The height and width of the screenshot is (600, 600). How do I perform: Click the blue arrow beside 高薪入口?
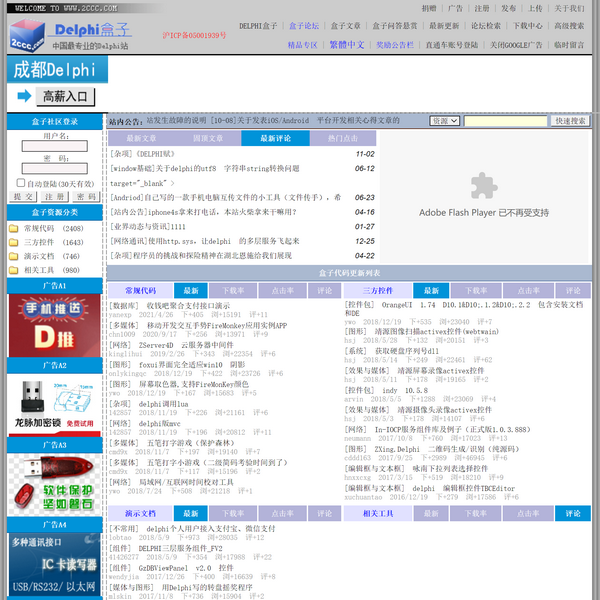[x=24, y=97]
